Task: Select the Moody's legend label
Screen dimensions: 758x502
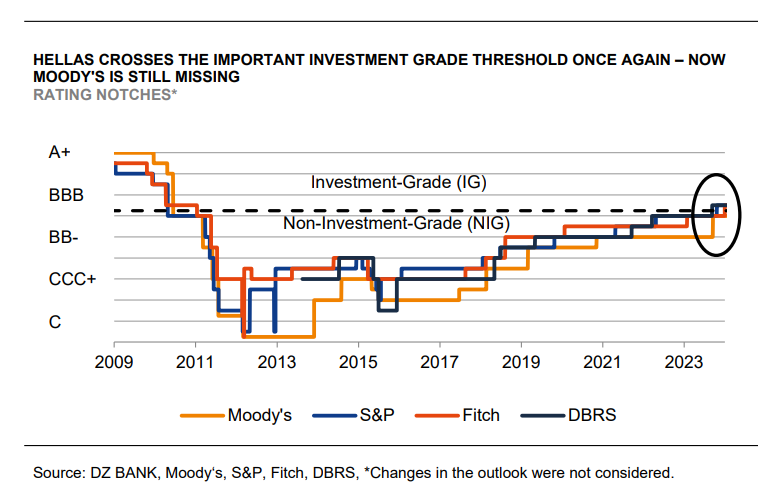Action: point(259,415)
